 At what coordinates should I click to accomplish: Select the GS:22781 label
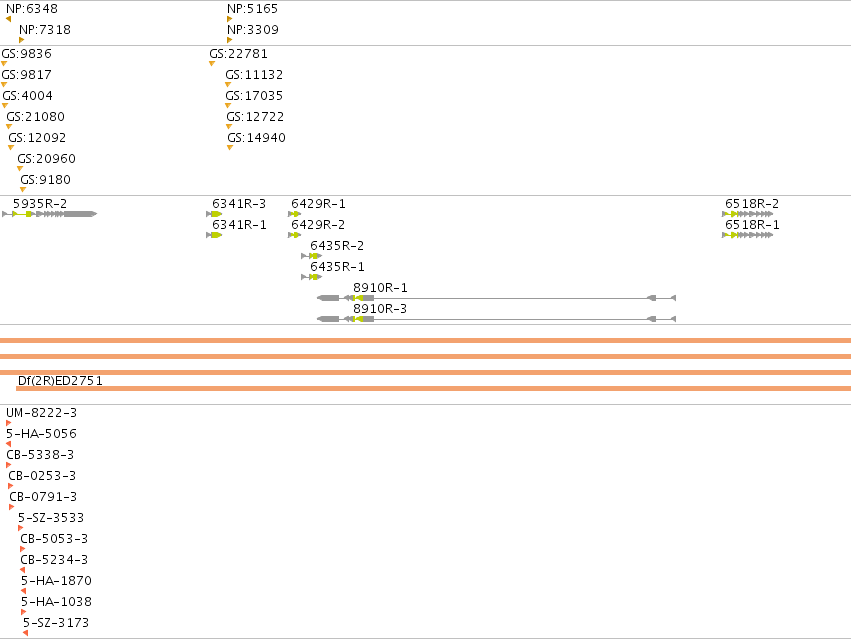click(238, 54)
